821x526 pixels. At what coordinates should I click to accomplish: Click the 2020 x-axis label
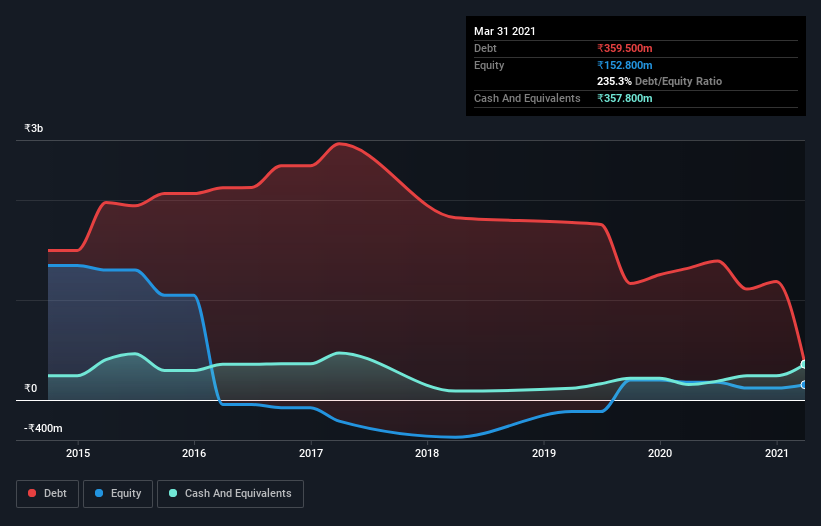(x=660, y=453)
